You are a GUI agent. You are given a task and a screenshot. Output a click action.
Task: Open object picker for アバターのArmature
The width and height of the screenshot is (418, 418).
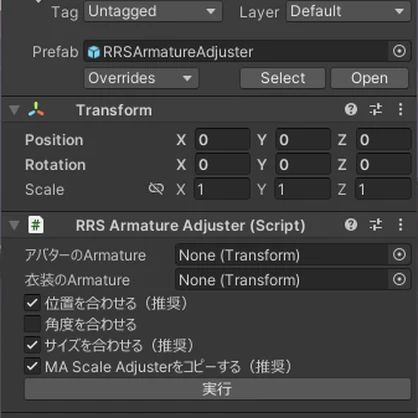pos(399,255)
